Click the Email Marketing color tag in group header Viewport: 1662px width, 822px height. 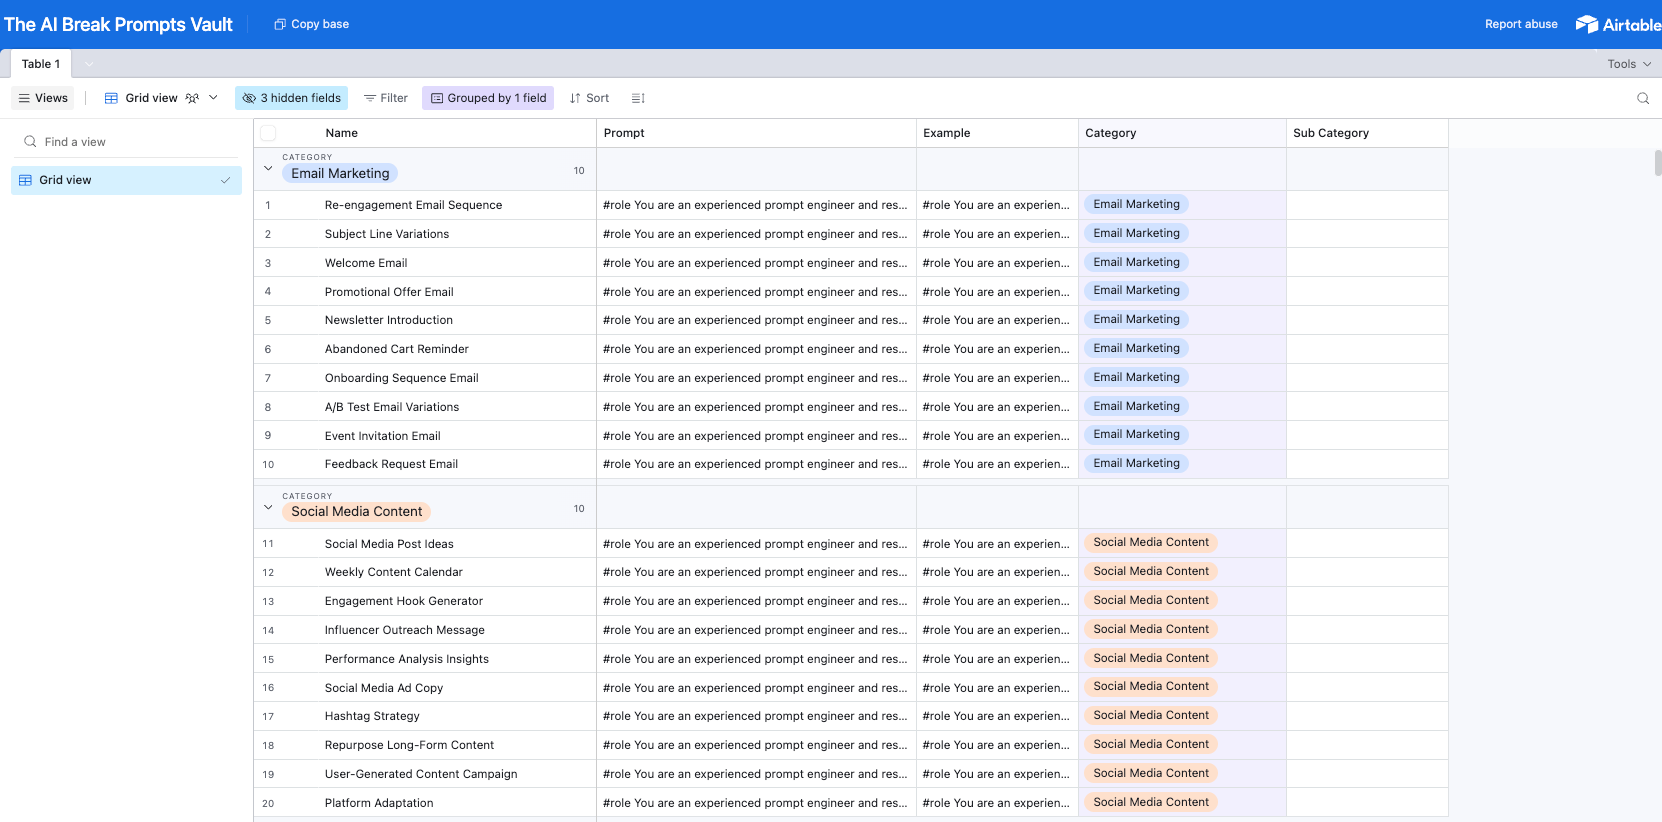(x=340, y=174)
